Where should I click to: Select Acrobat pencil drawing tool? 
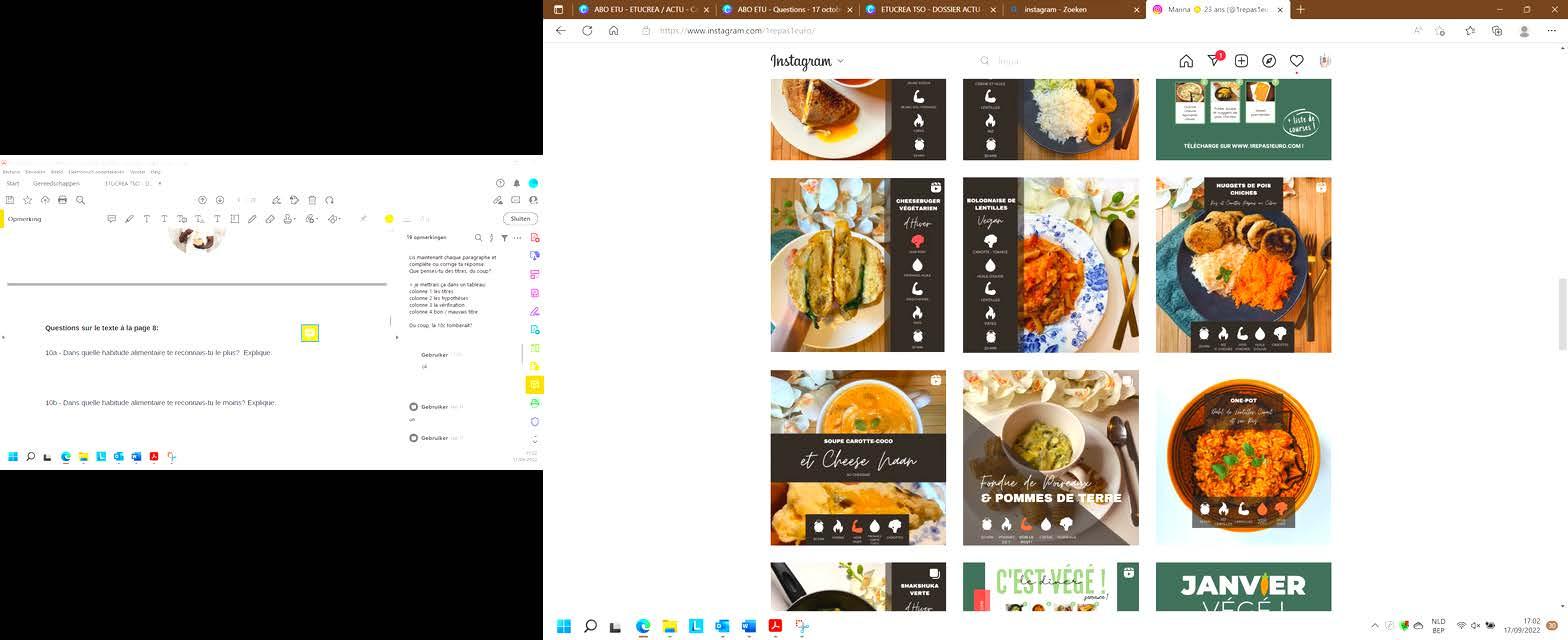click(x=252, y=219)
